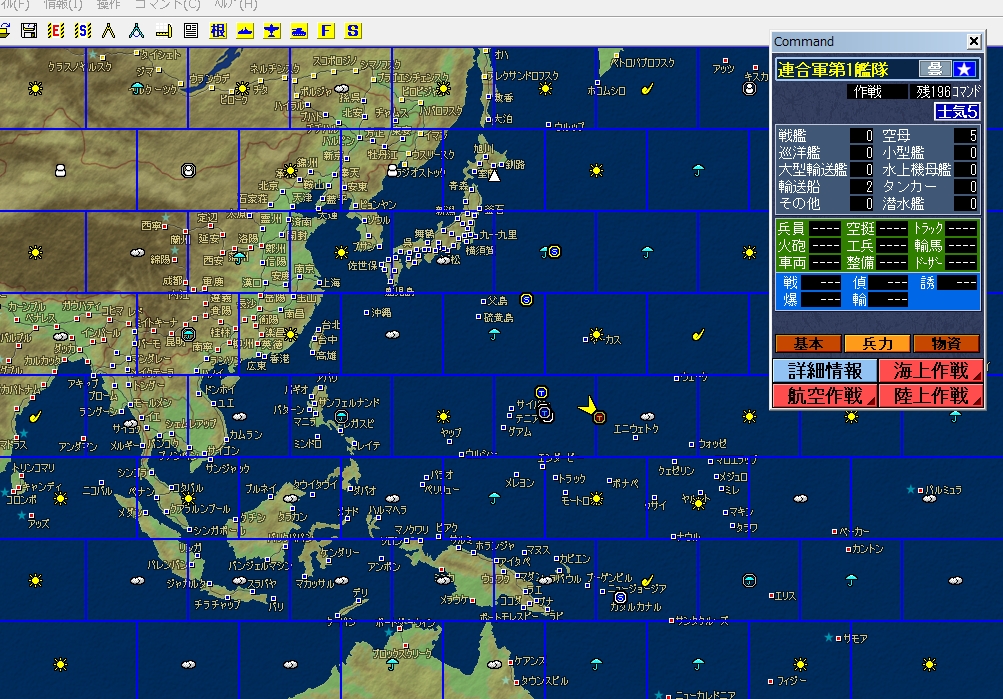This screenshot has height=699, width=1003.
Task: Select the yellow compass divider tool
Action: [109, 31]
